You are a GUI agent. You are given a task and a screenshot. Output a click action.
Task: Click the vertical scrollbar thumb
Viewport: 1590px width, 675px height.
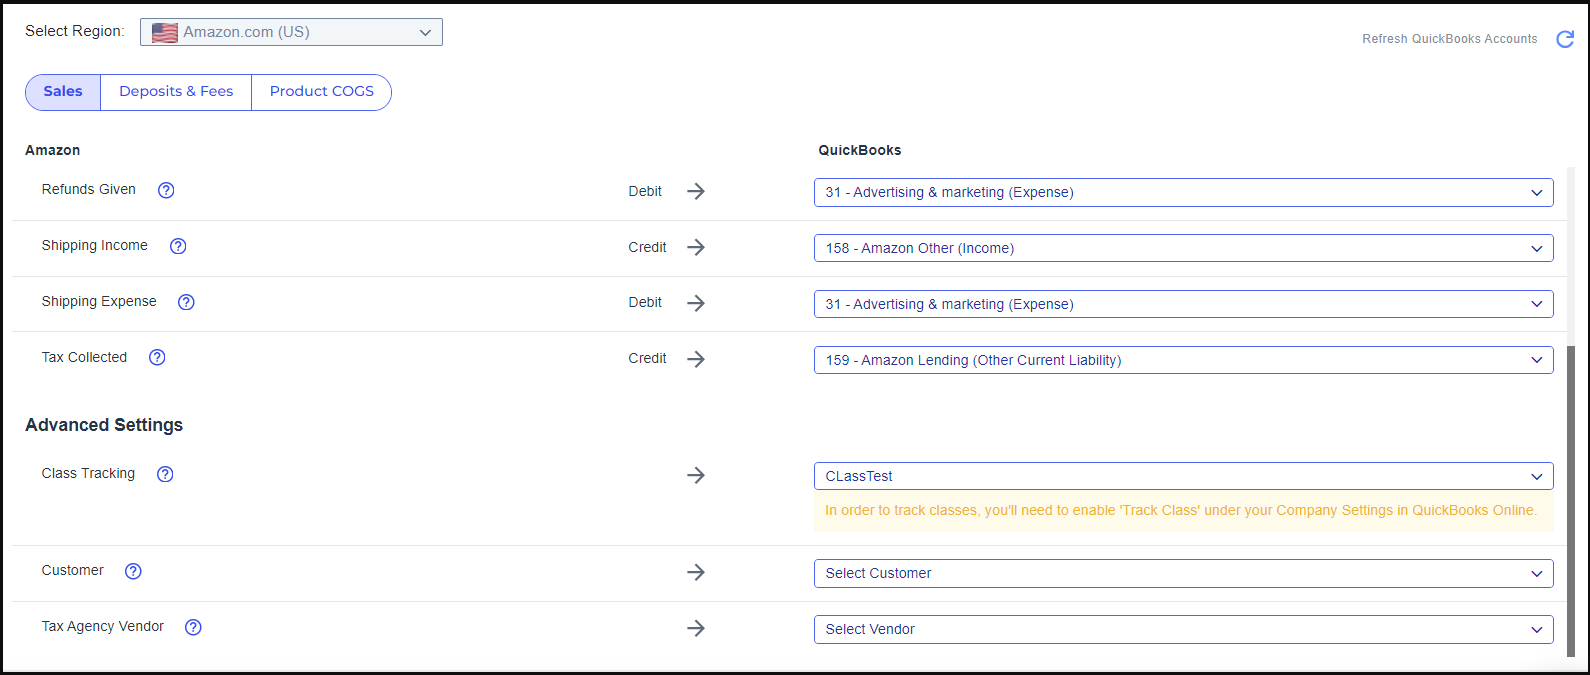pos(1570,500)
